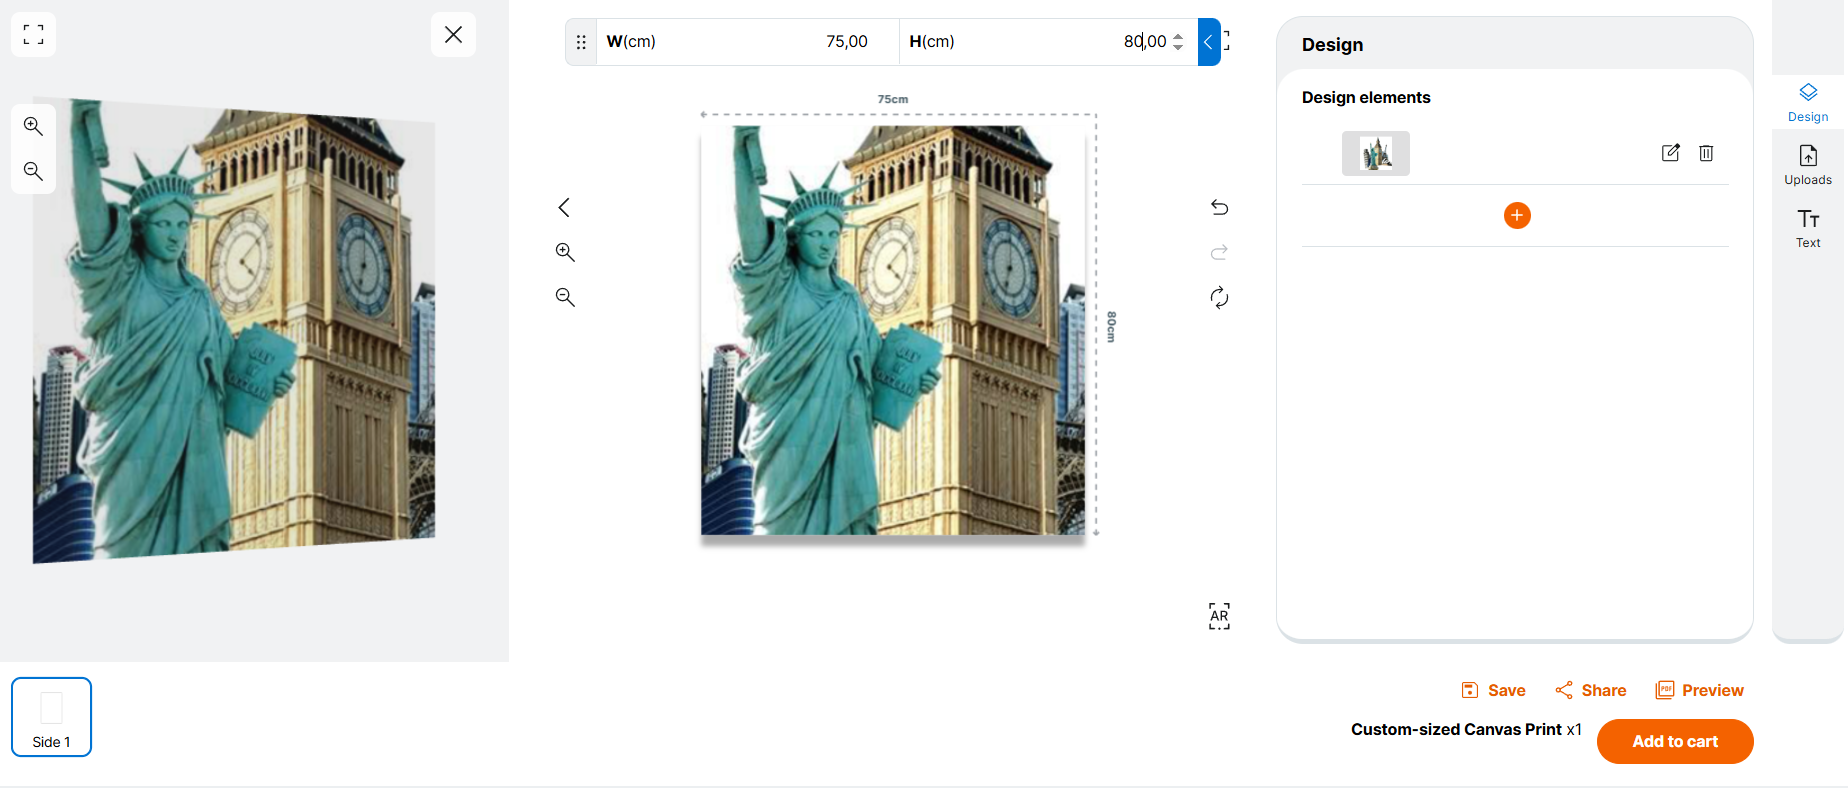The height and width of the screenshot is (788, 1848).
Task: Click the Custom-sized Canvas Print label
Action: point(1456,729)
